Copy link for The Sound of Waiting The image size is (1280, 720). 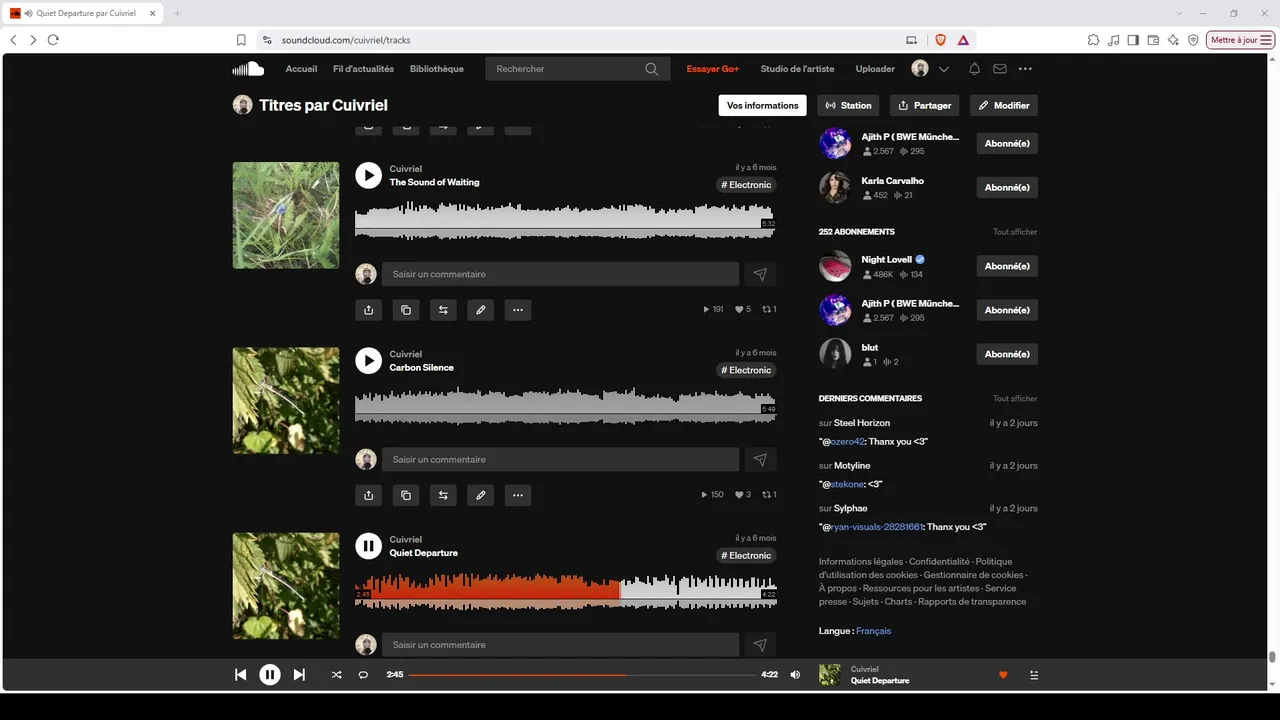pos(405,310)
